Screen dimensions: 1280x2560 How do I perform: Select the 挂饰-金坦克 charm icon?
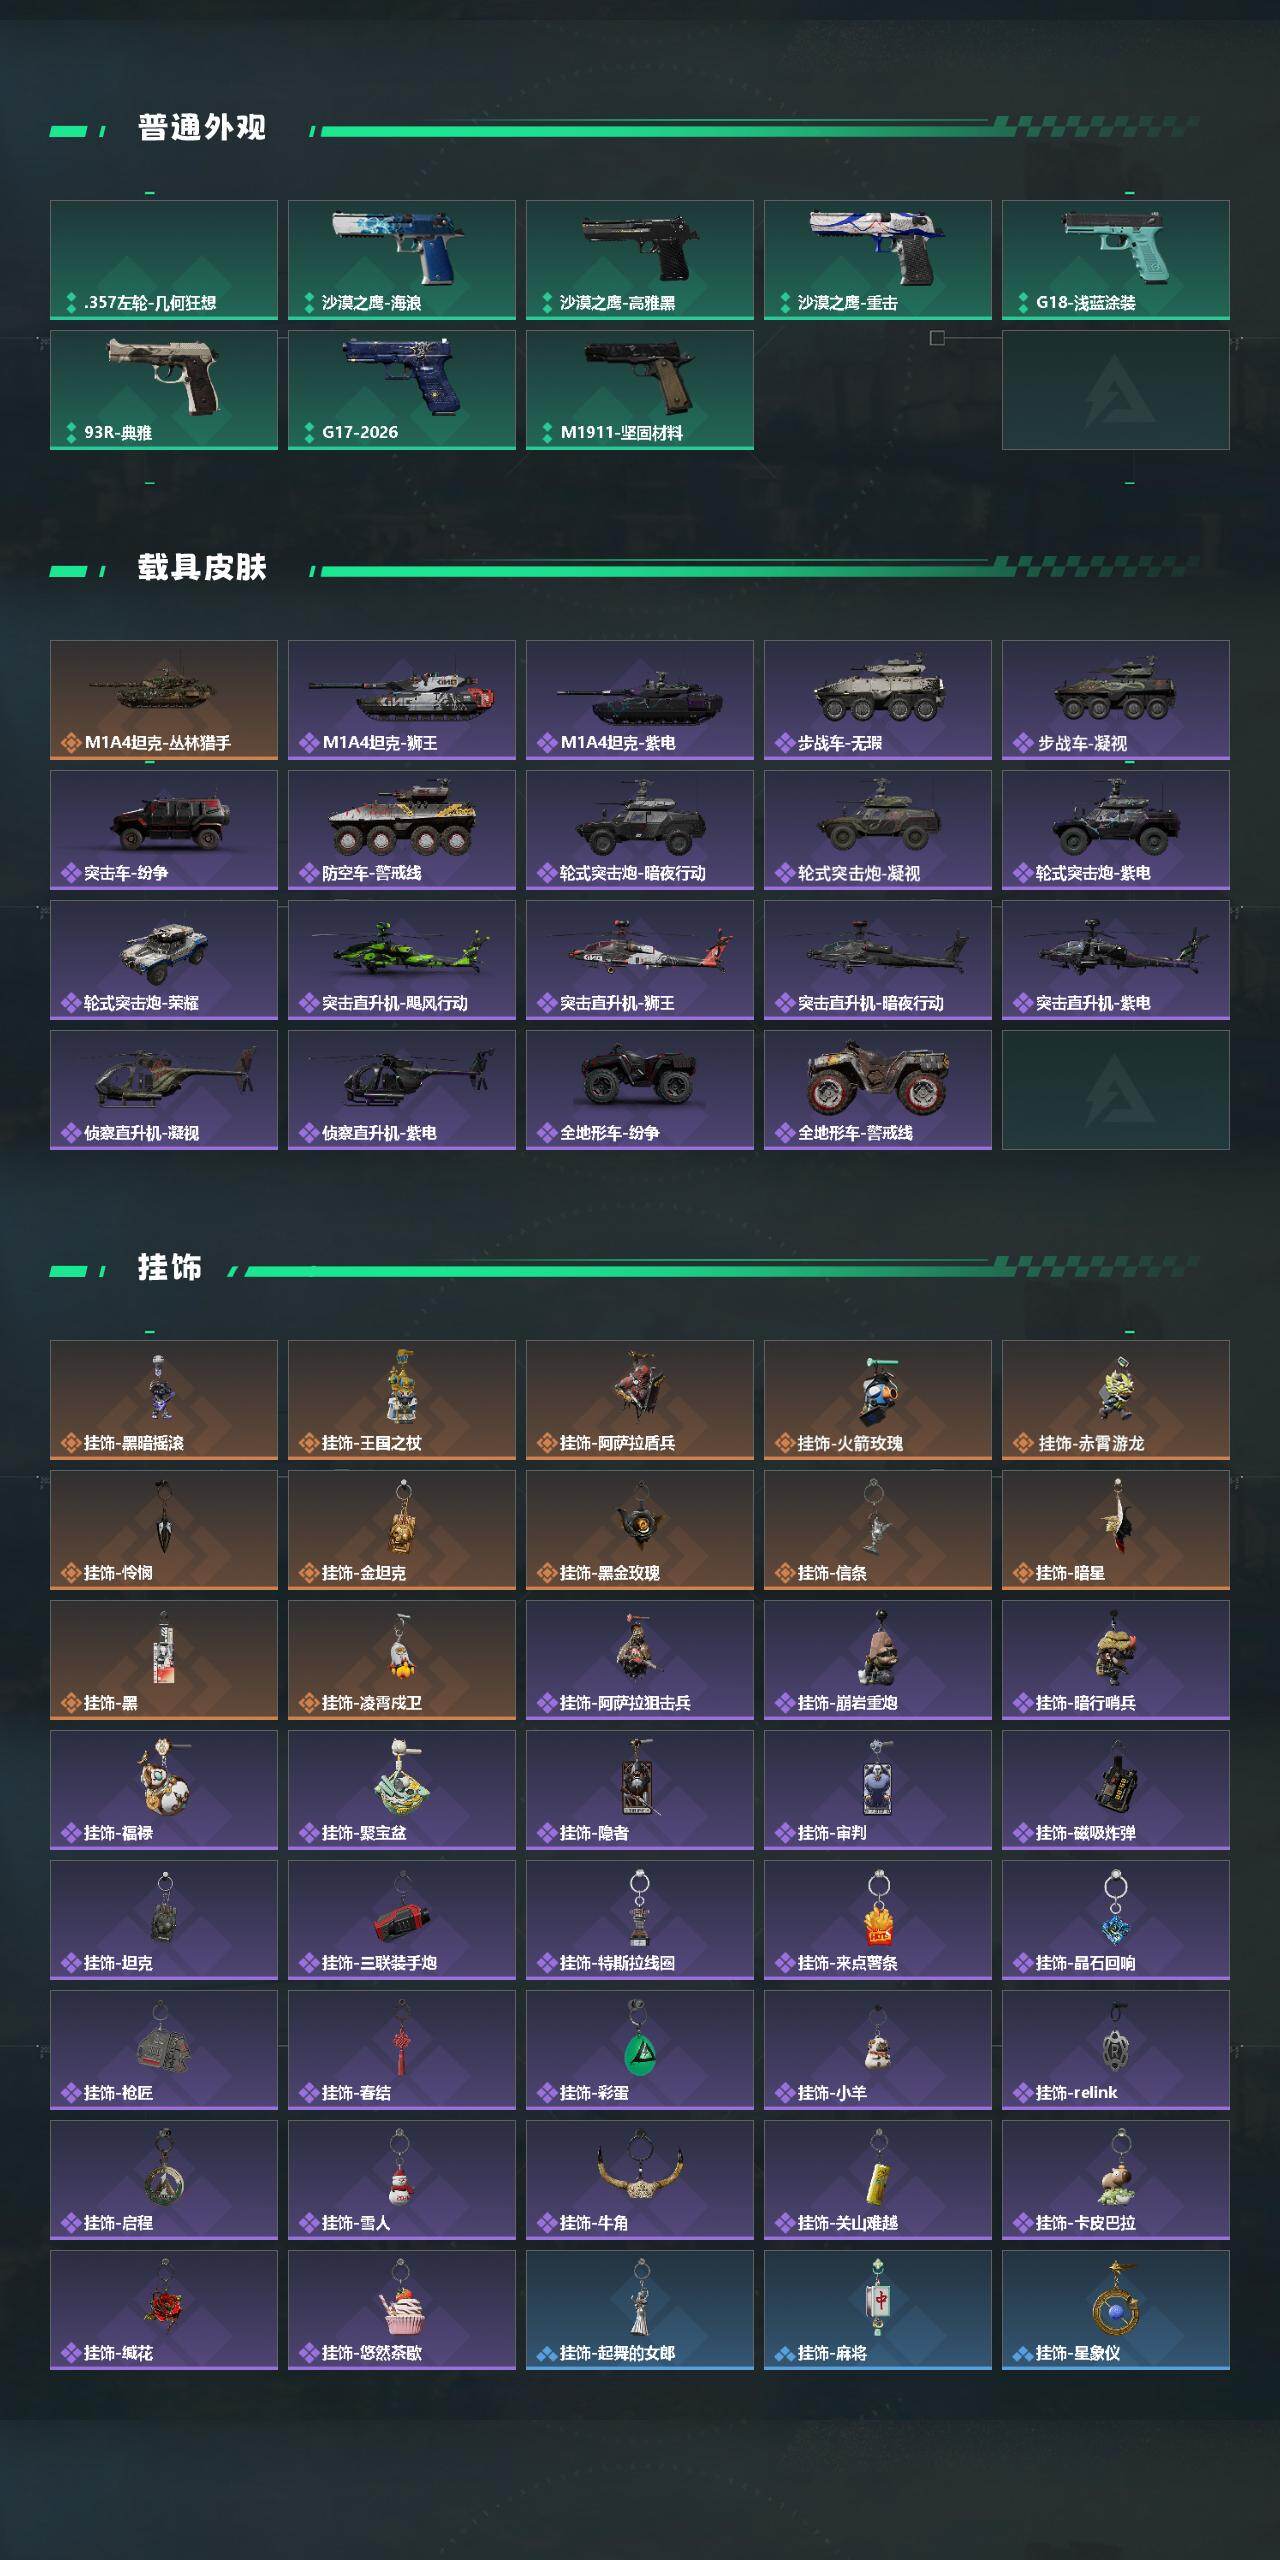pos(402,1530)
